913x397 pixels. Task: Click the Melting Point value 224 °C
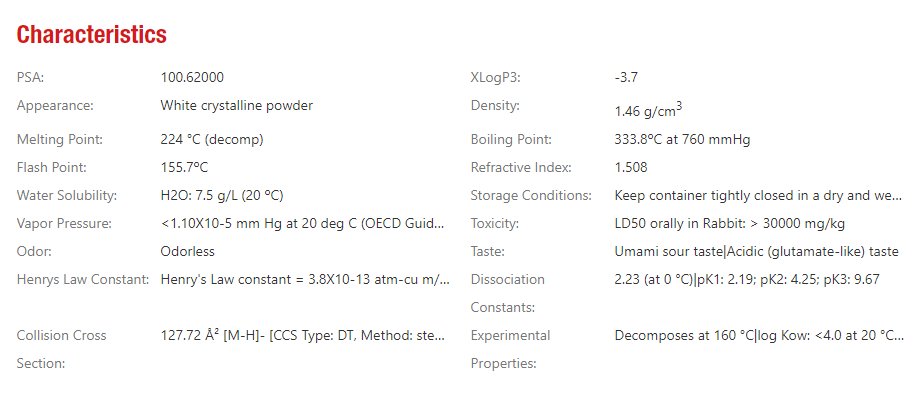[212, 140]
